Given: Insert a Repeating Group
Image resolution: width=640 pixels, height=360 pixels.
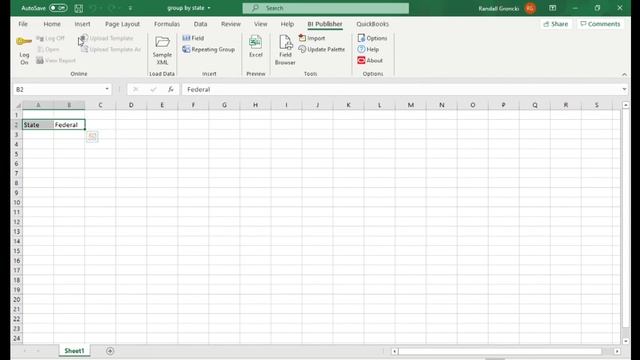Looking at the screenshot, I should 209,49.
